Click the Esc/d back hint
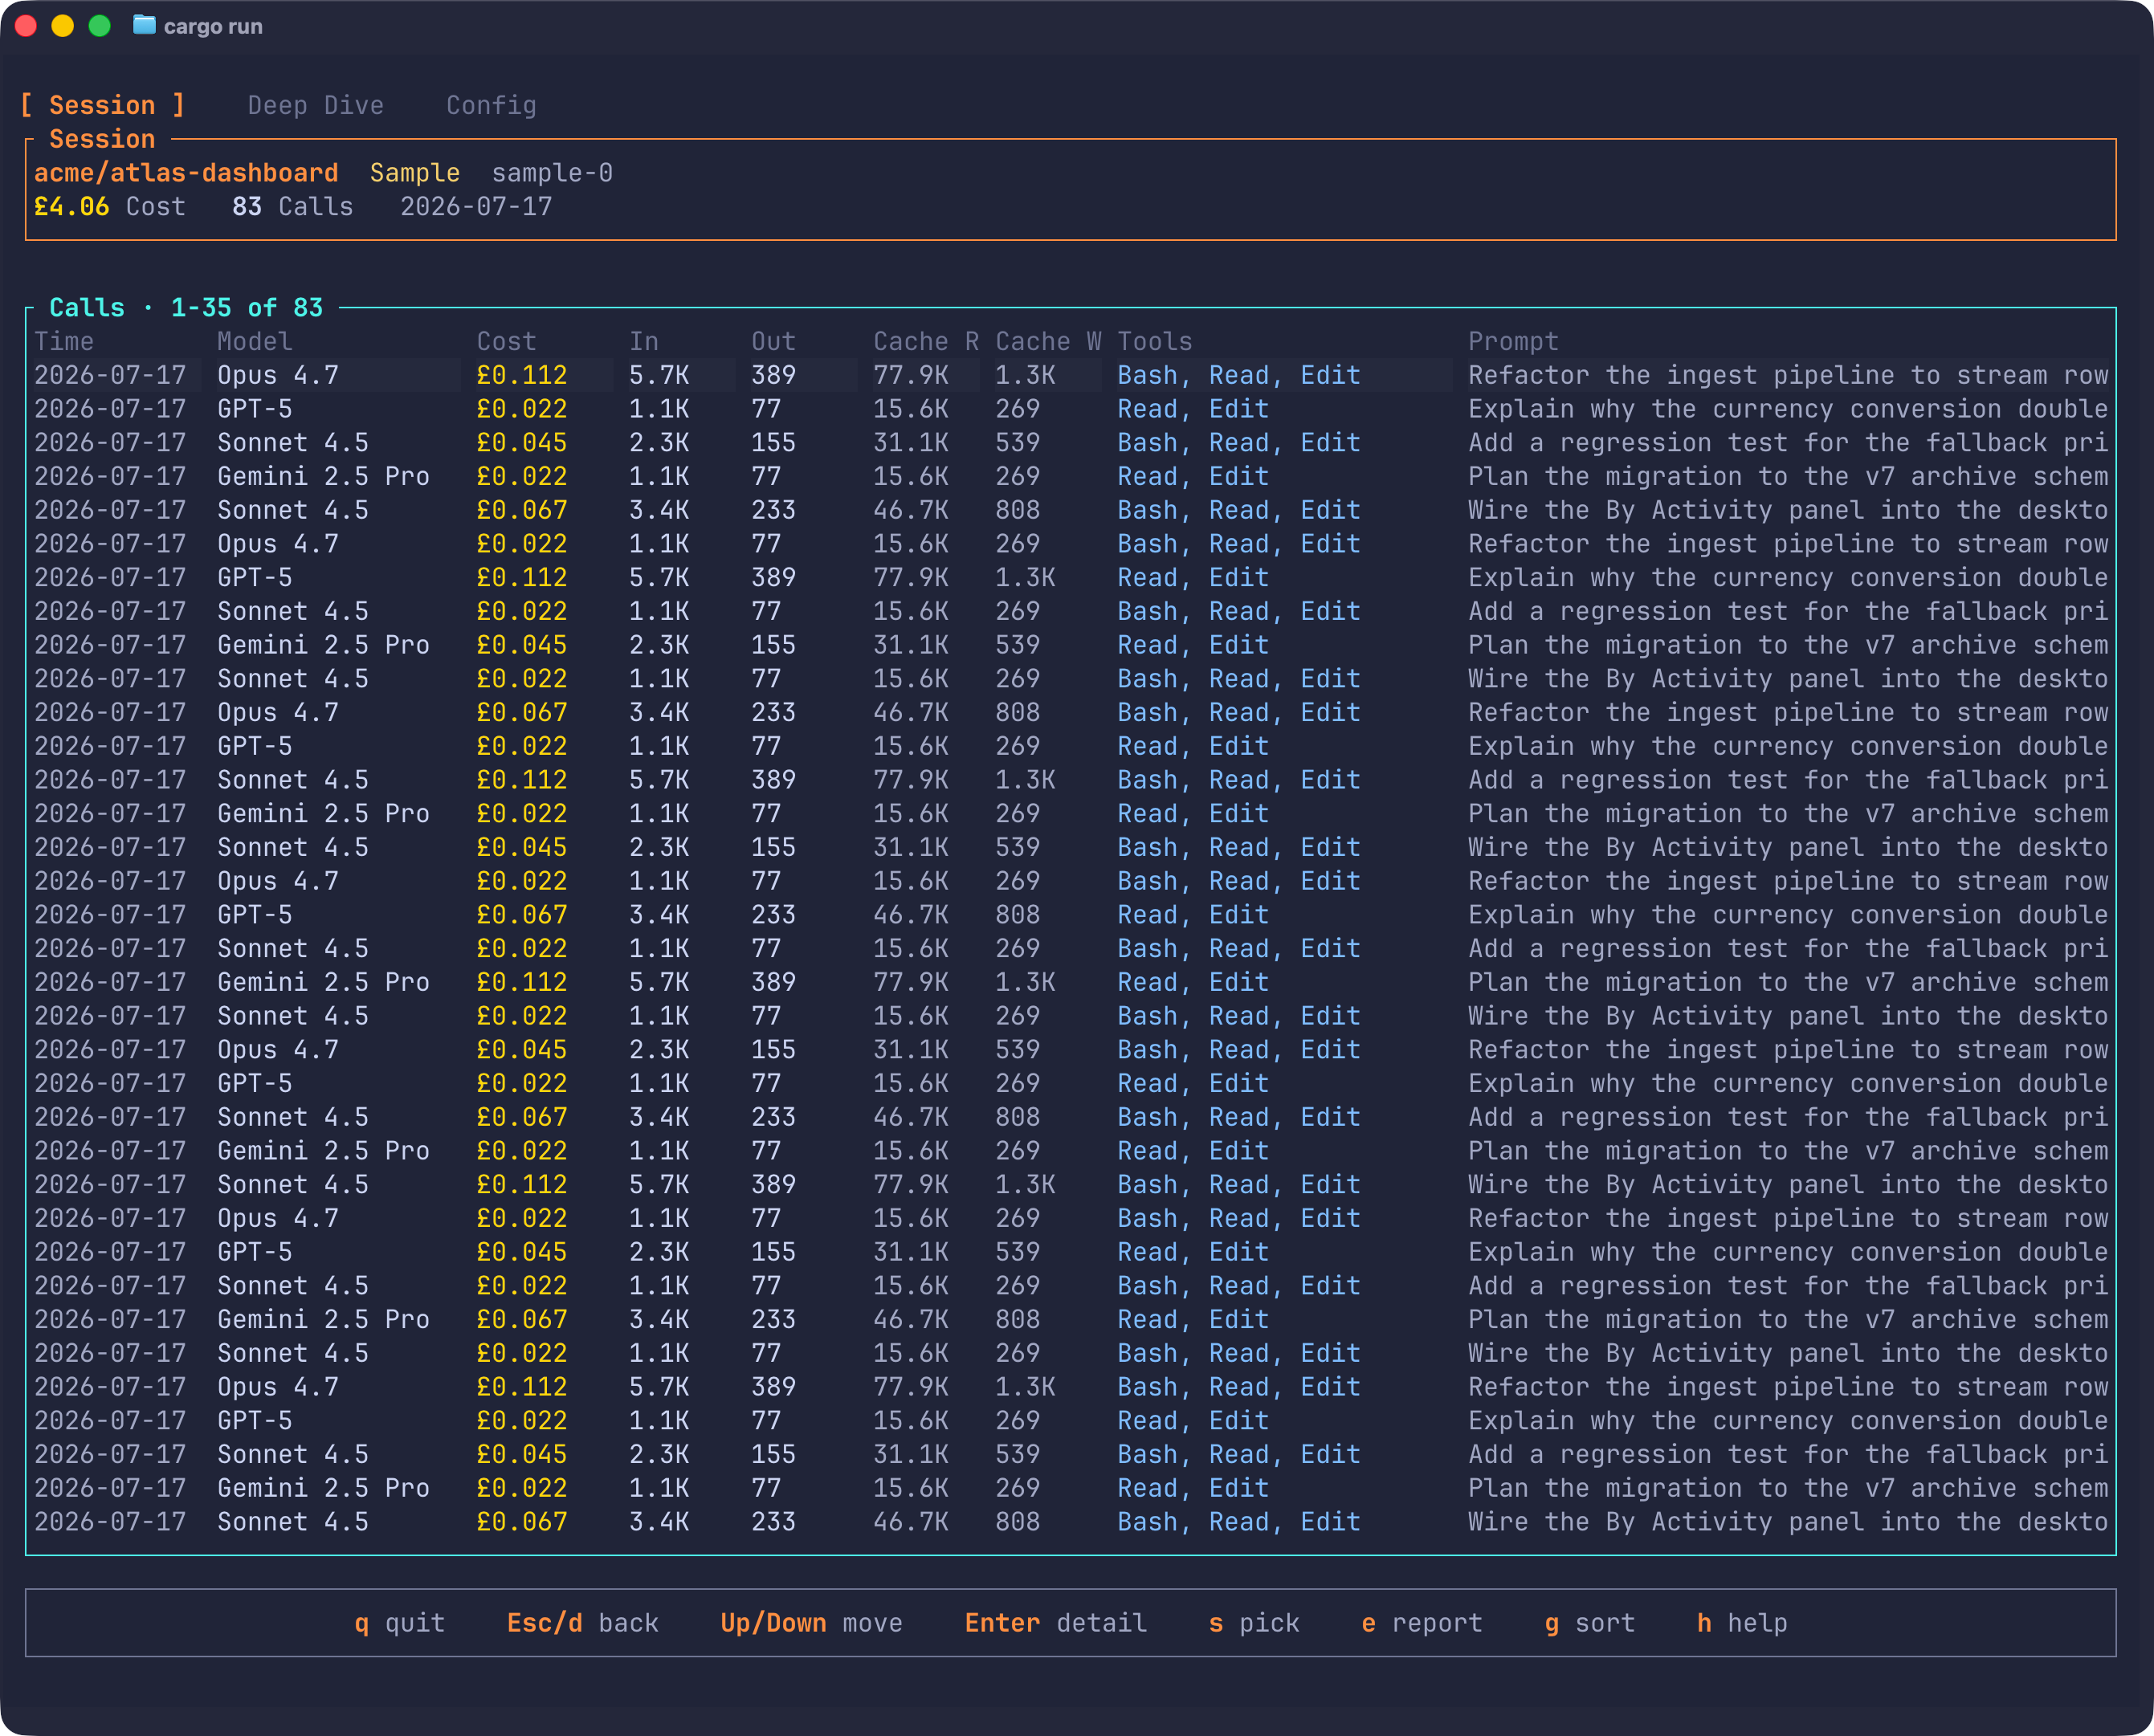 582,1622
